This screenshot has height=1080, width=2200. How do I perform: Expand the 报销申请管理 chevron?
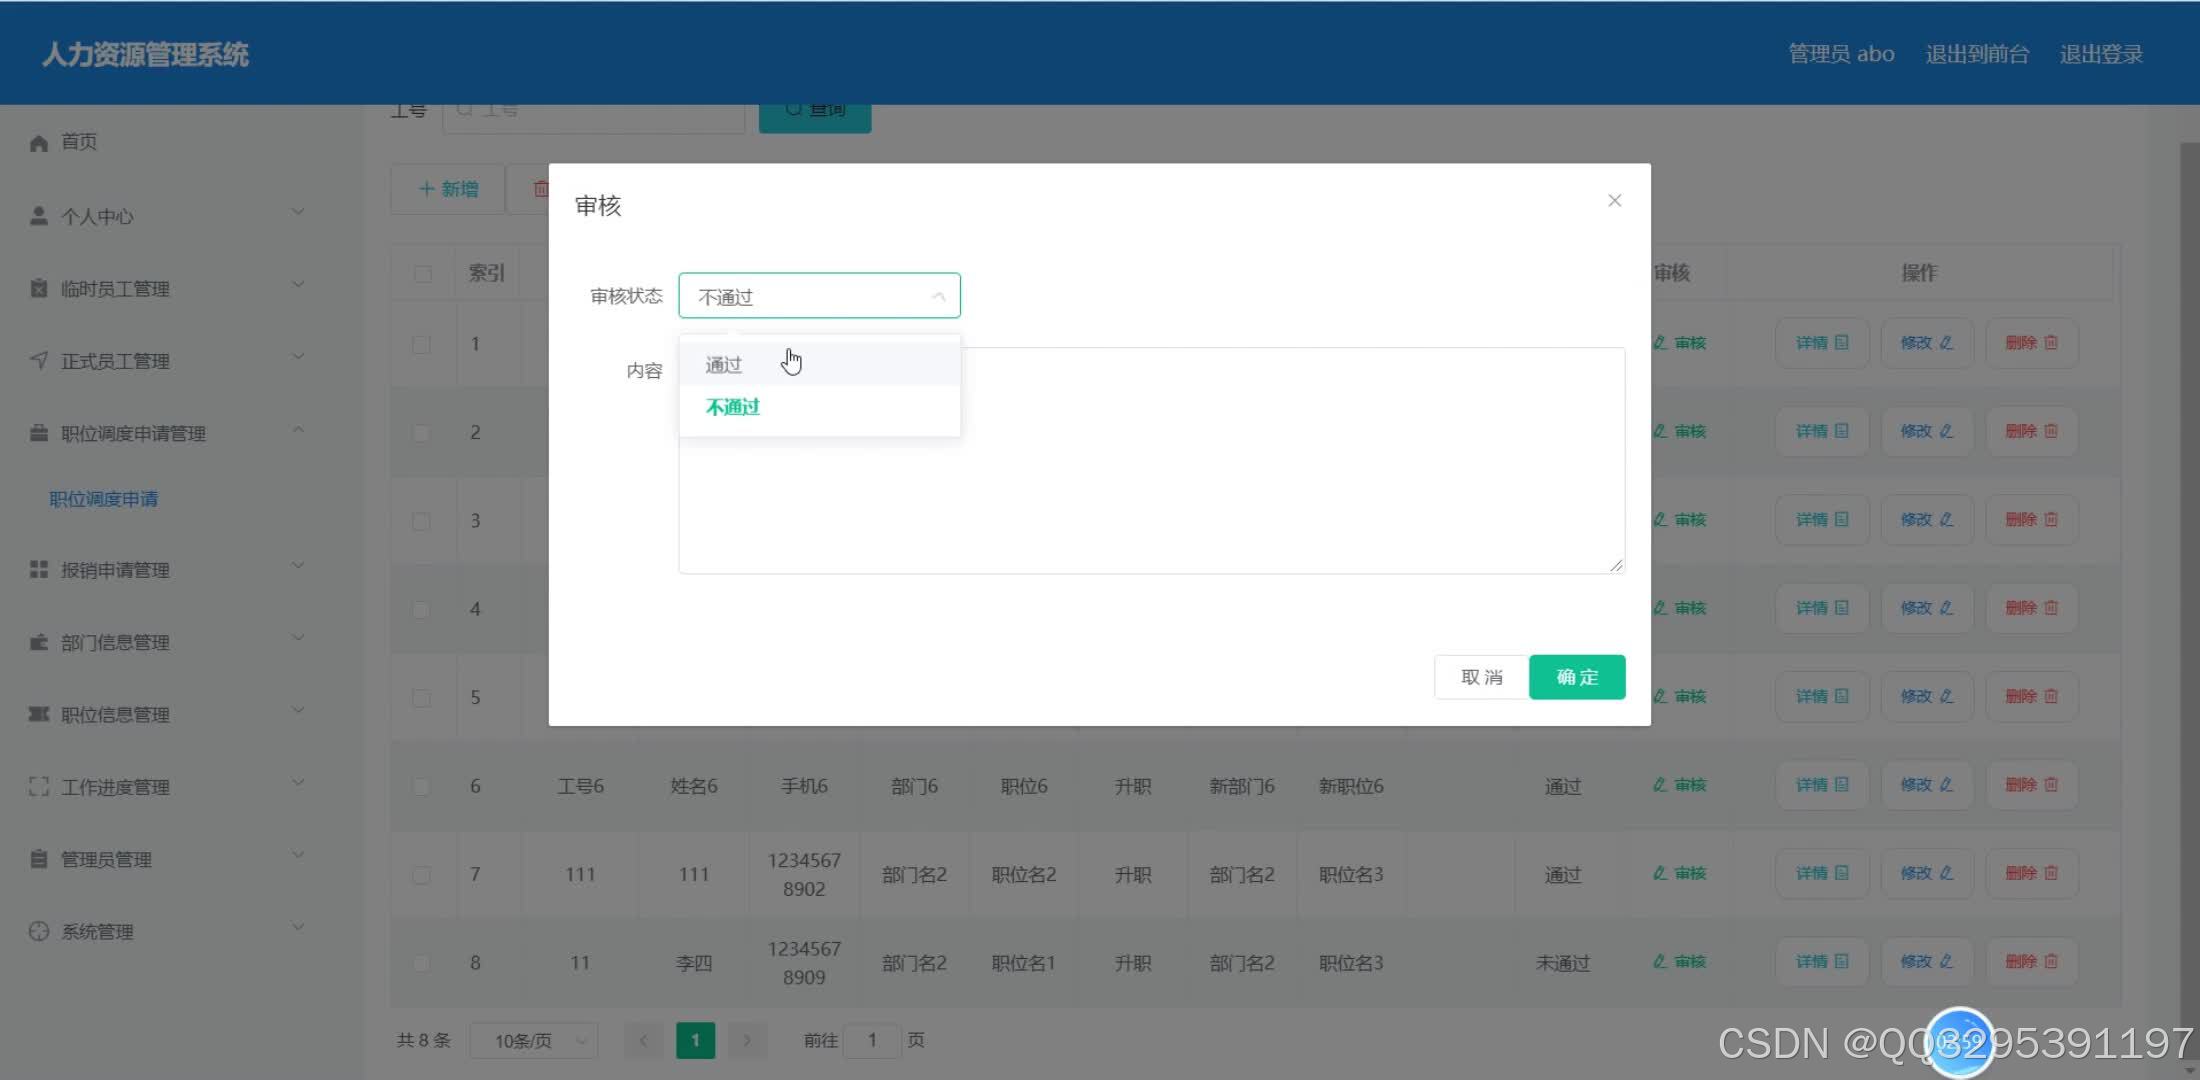[x=297, y=566]
